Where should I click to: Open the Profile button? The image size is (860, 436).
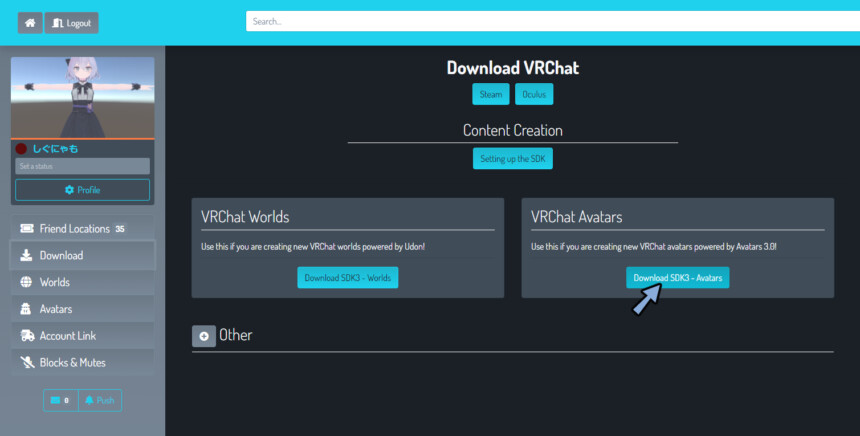[x=82, y=190]
